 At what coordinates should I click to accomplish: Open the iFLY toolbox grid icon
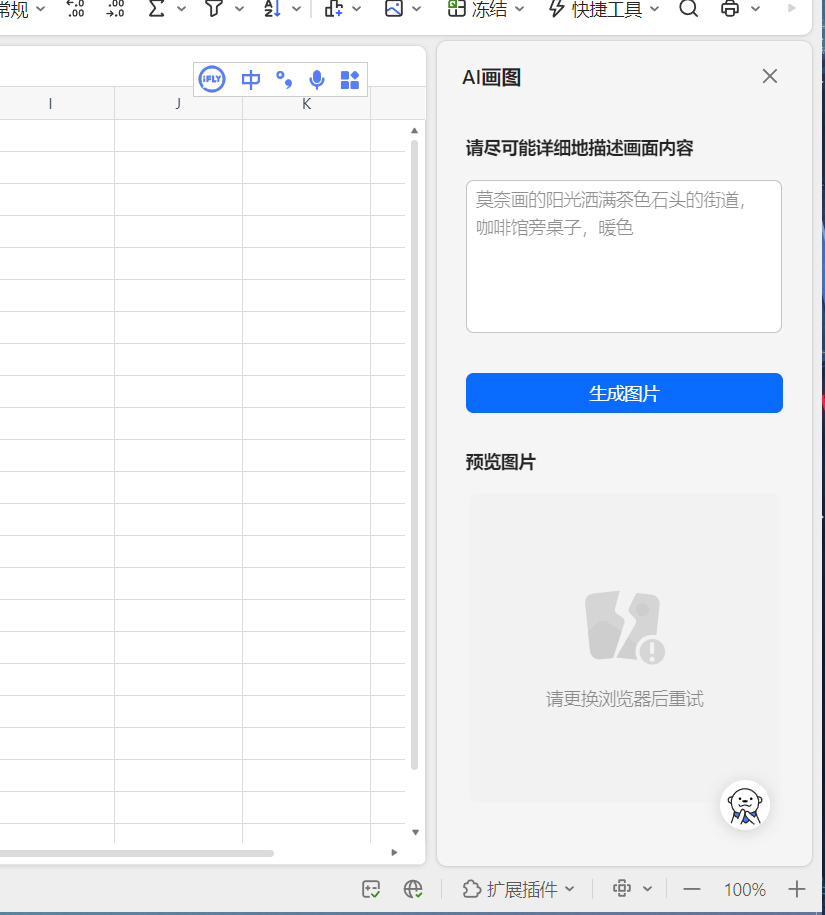tap(349, 79)
